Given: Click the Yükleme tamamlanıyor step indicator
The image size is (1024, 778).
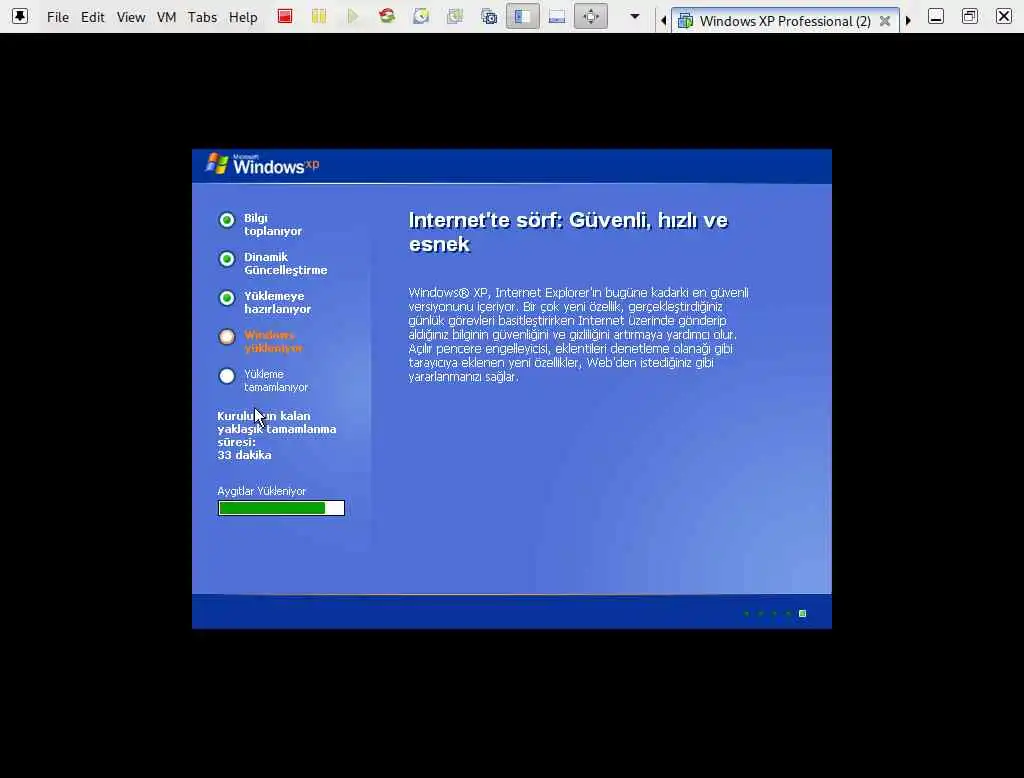Looking at the screenshot, I should point(227,376).
